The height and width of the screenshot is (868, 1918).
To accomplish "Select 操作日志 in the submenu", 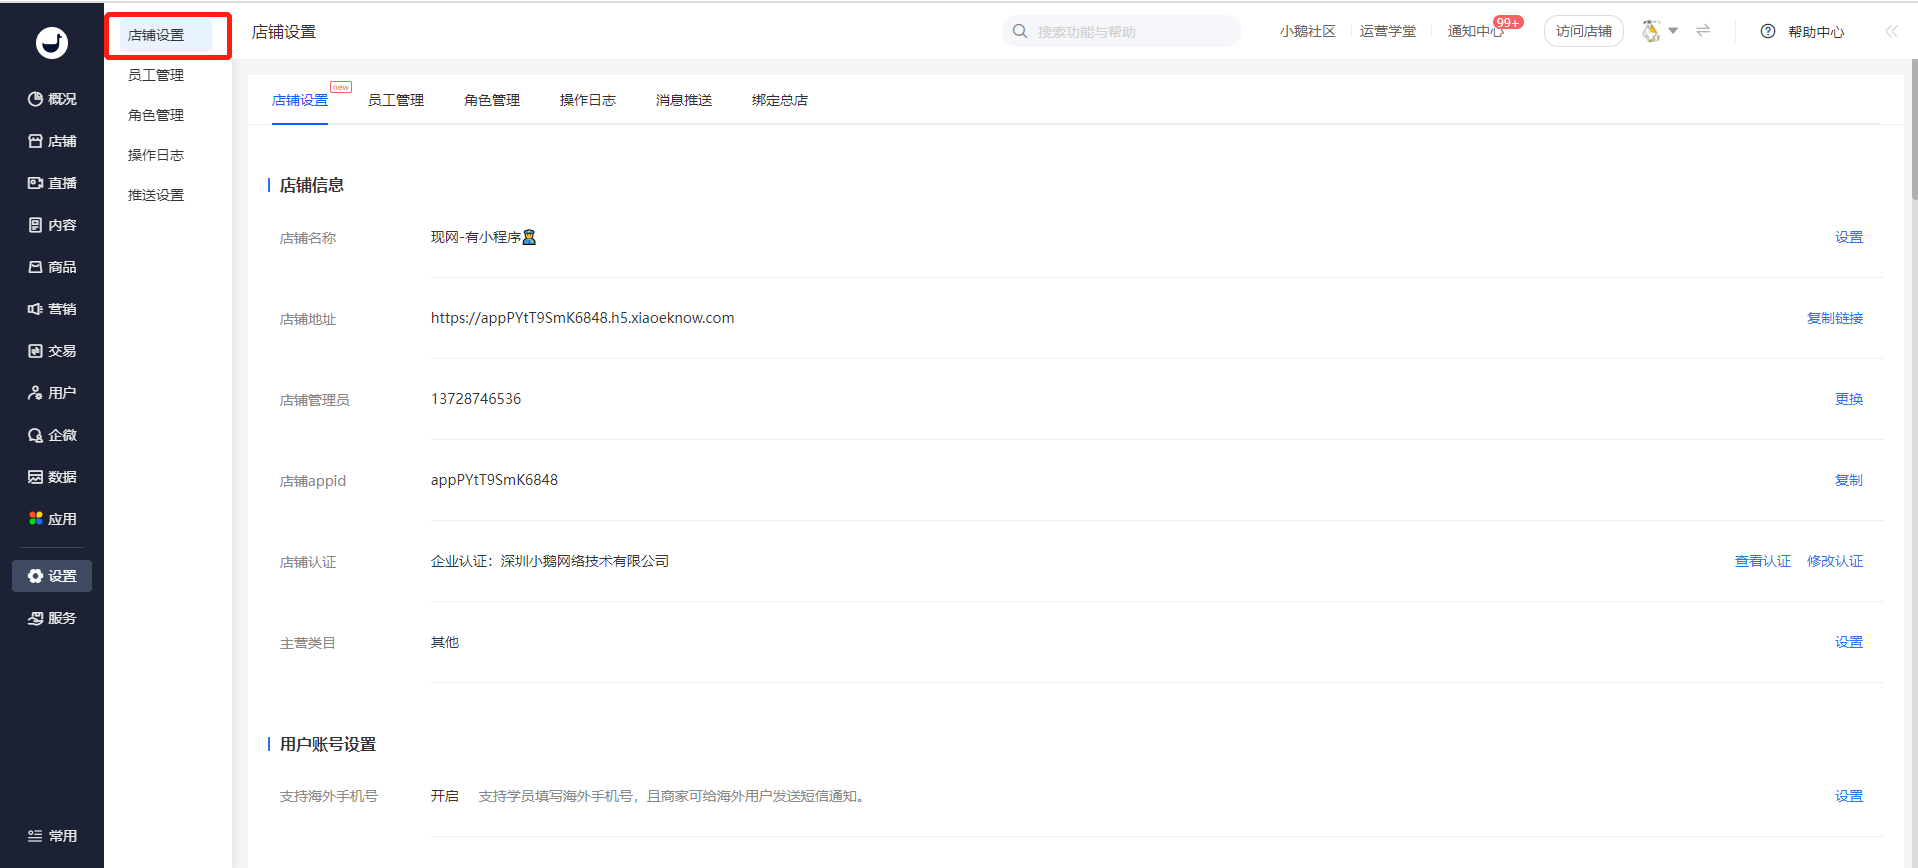I will (156, 155).
